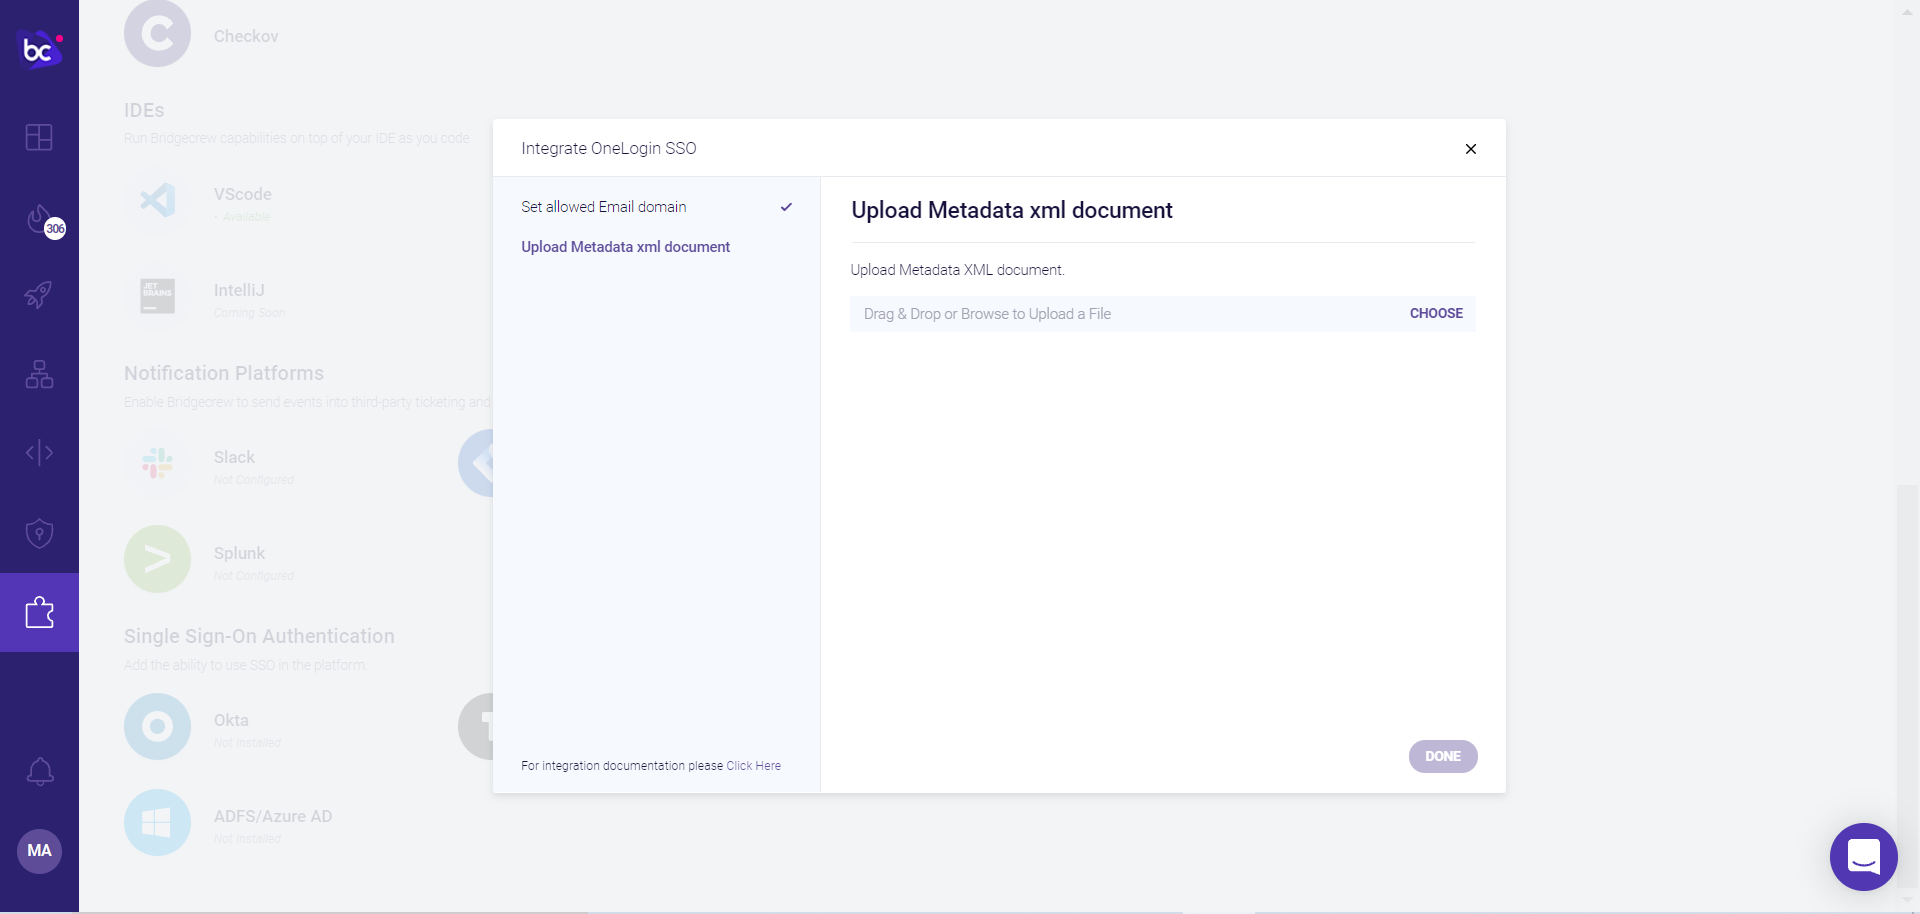Select Set allowed Email domain step
The image size is (1920, 914).
604,207
